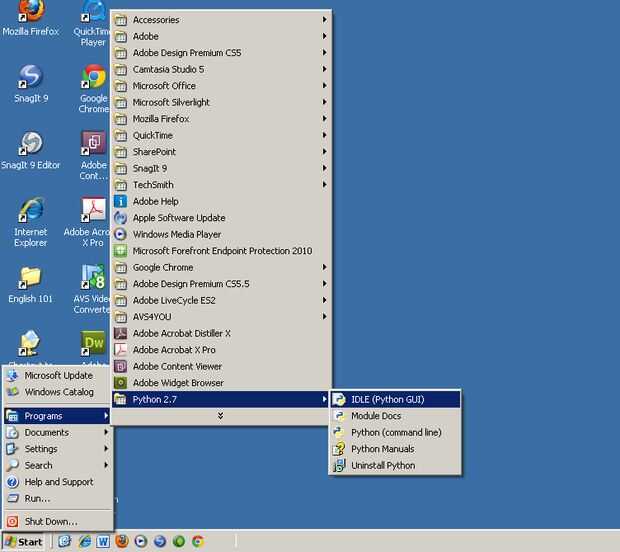Expand the Camtasia Studio 5 folder
Image resolution: width=620 pixels, height=552 pixels.
coord(221,69)
